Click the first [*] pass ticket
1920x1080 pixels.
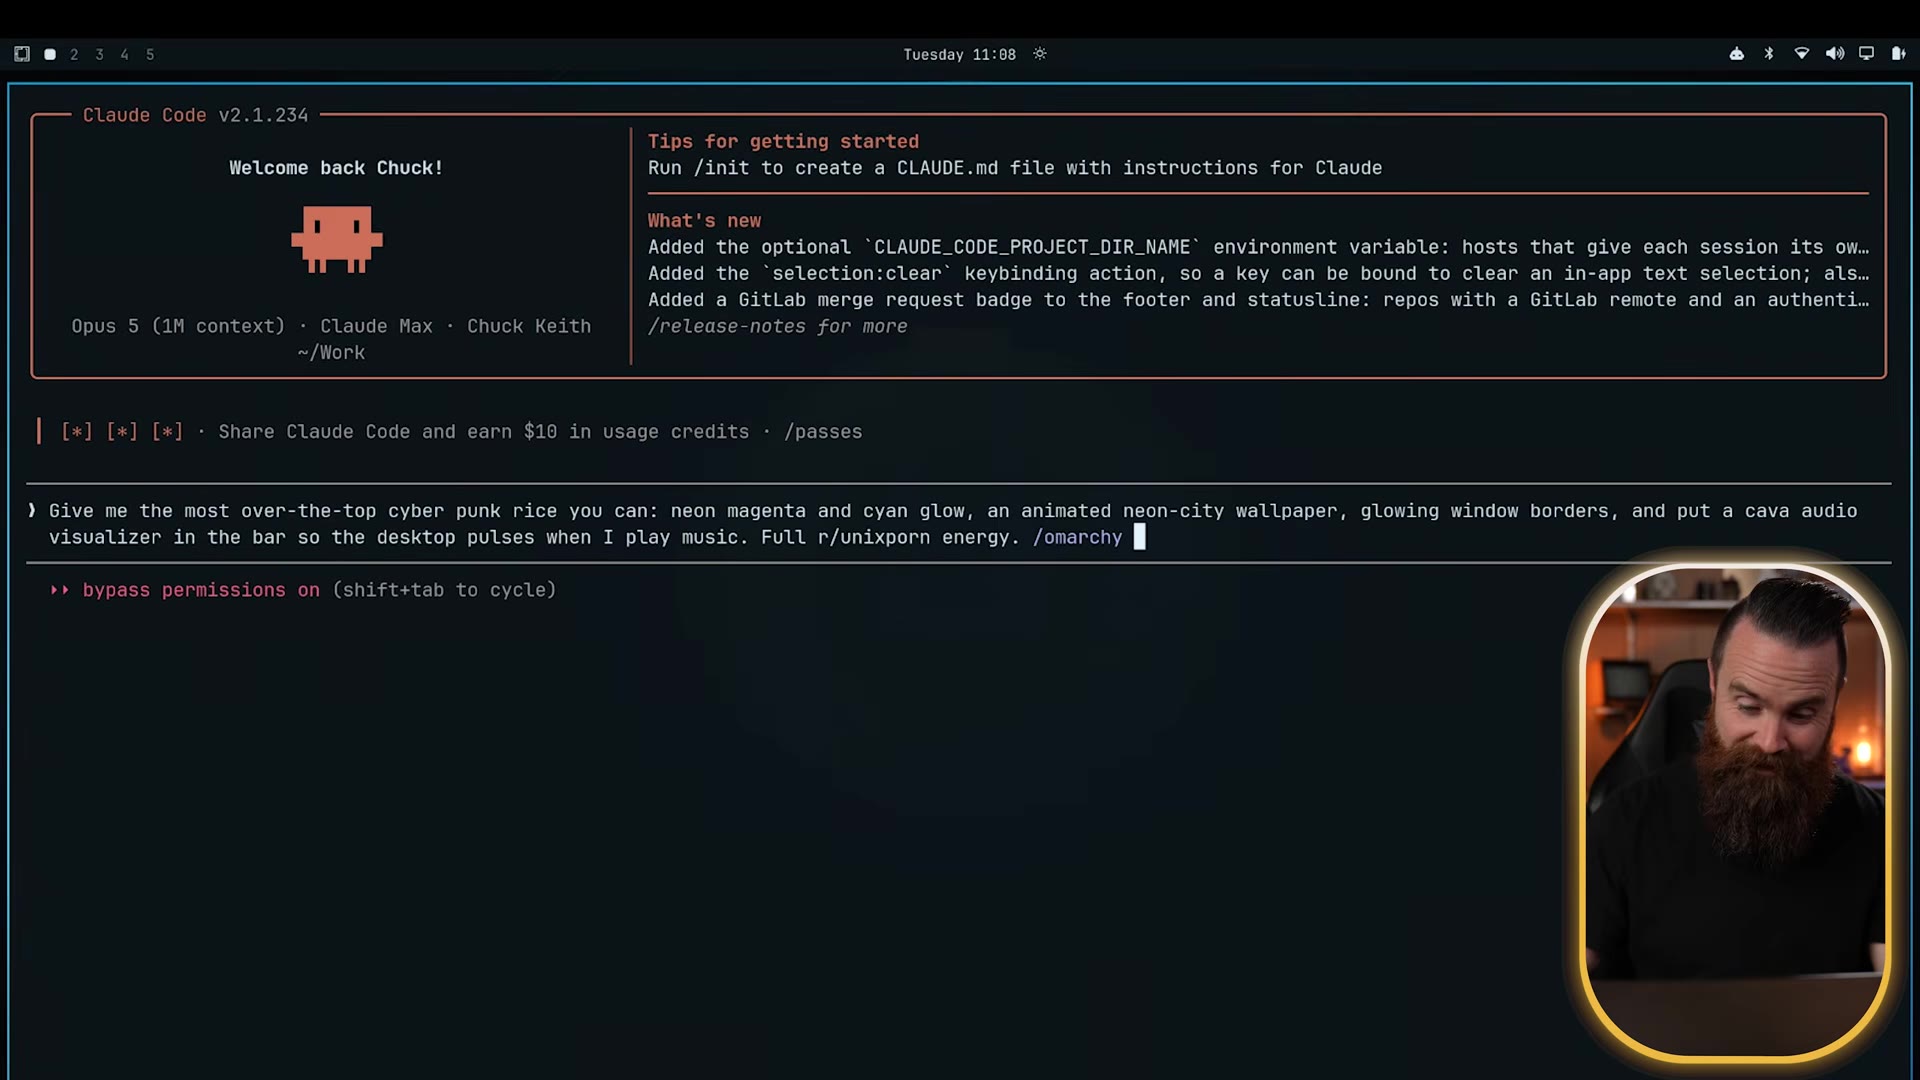click(x=77, y=432)
